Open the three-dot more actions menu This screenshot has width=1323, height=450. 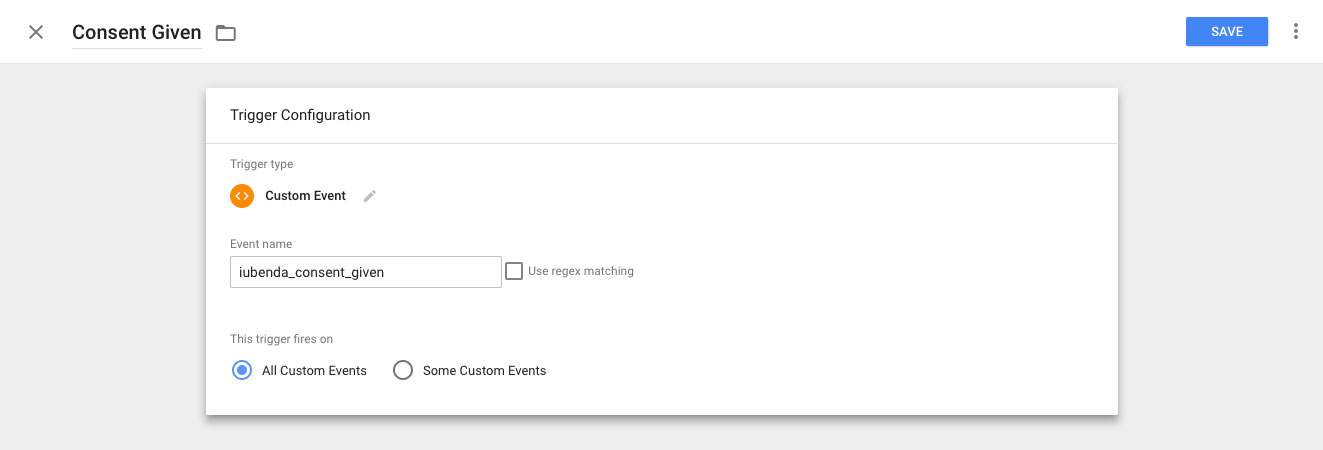click(x=1296, y=31)
